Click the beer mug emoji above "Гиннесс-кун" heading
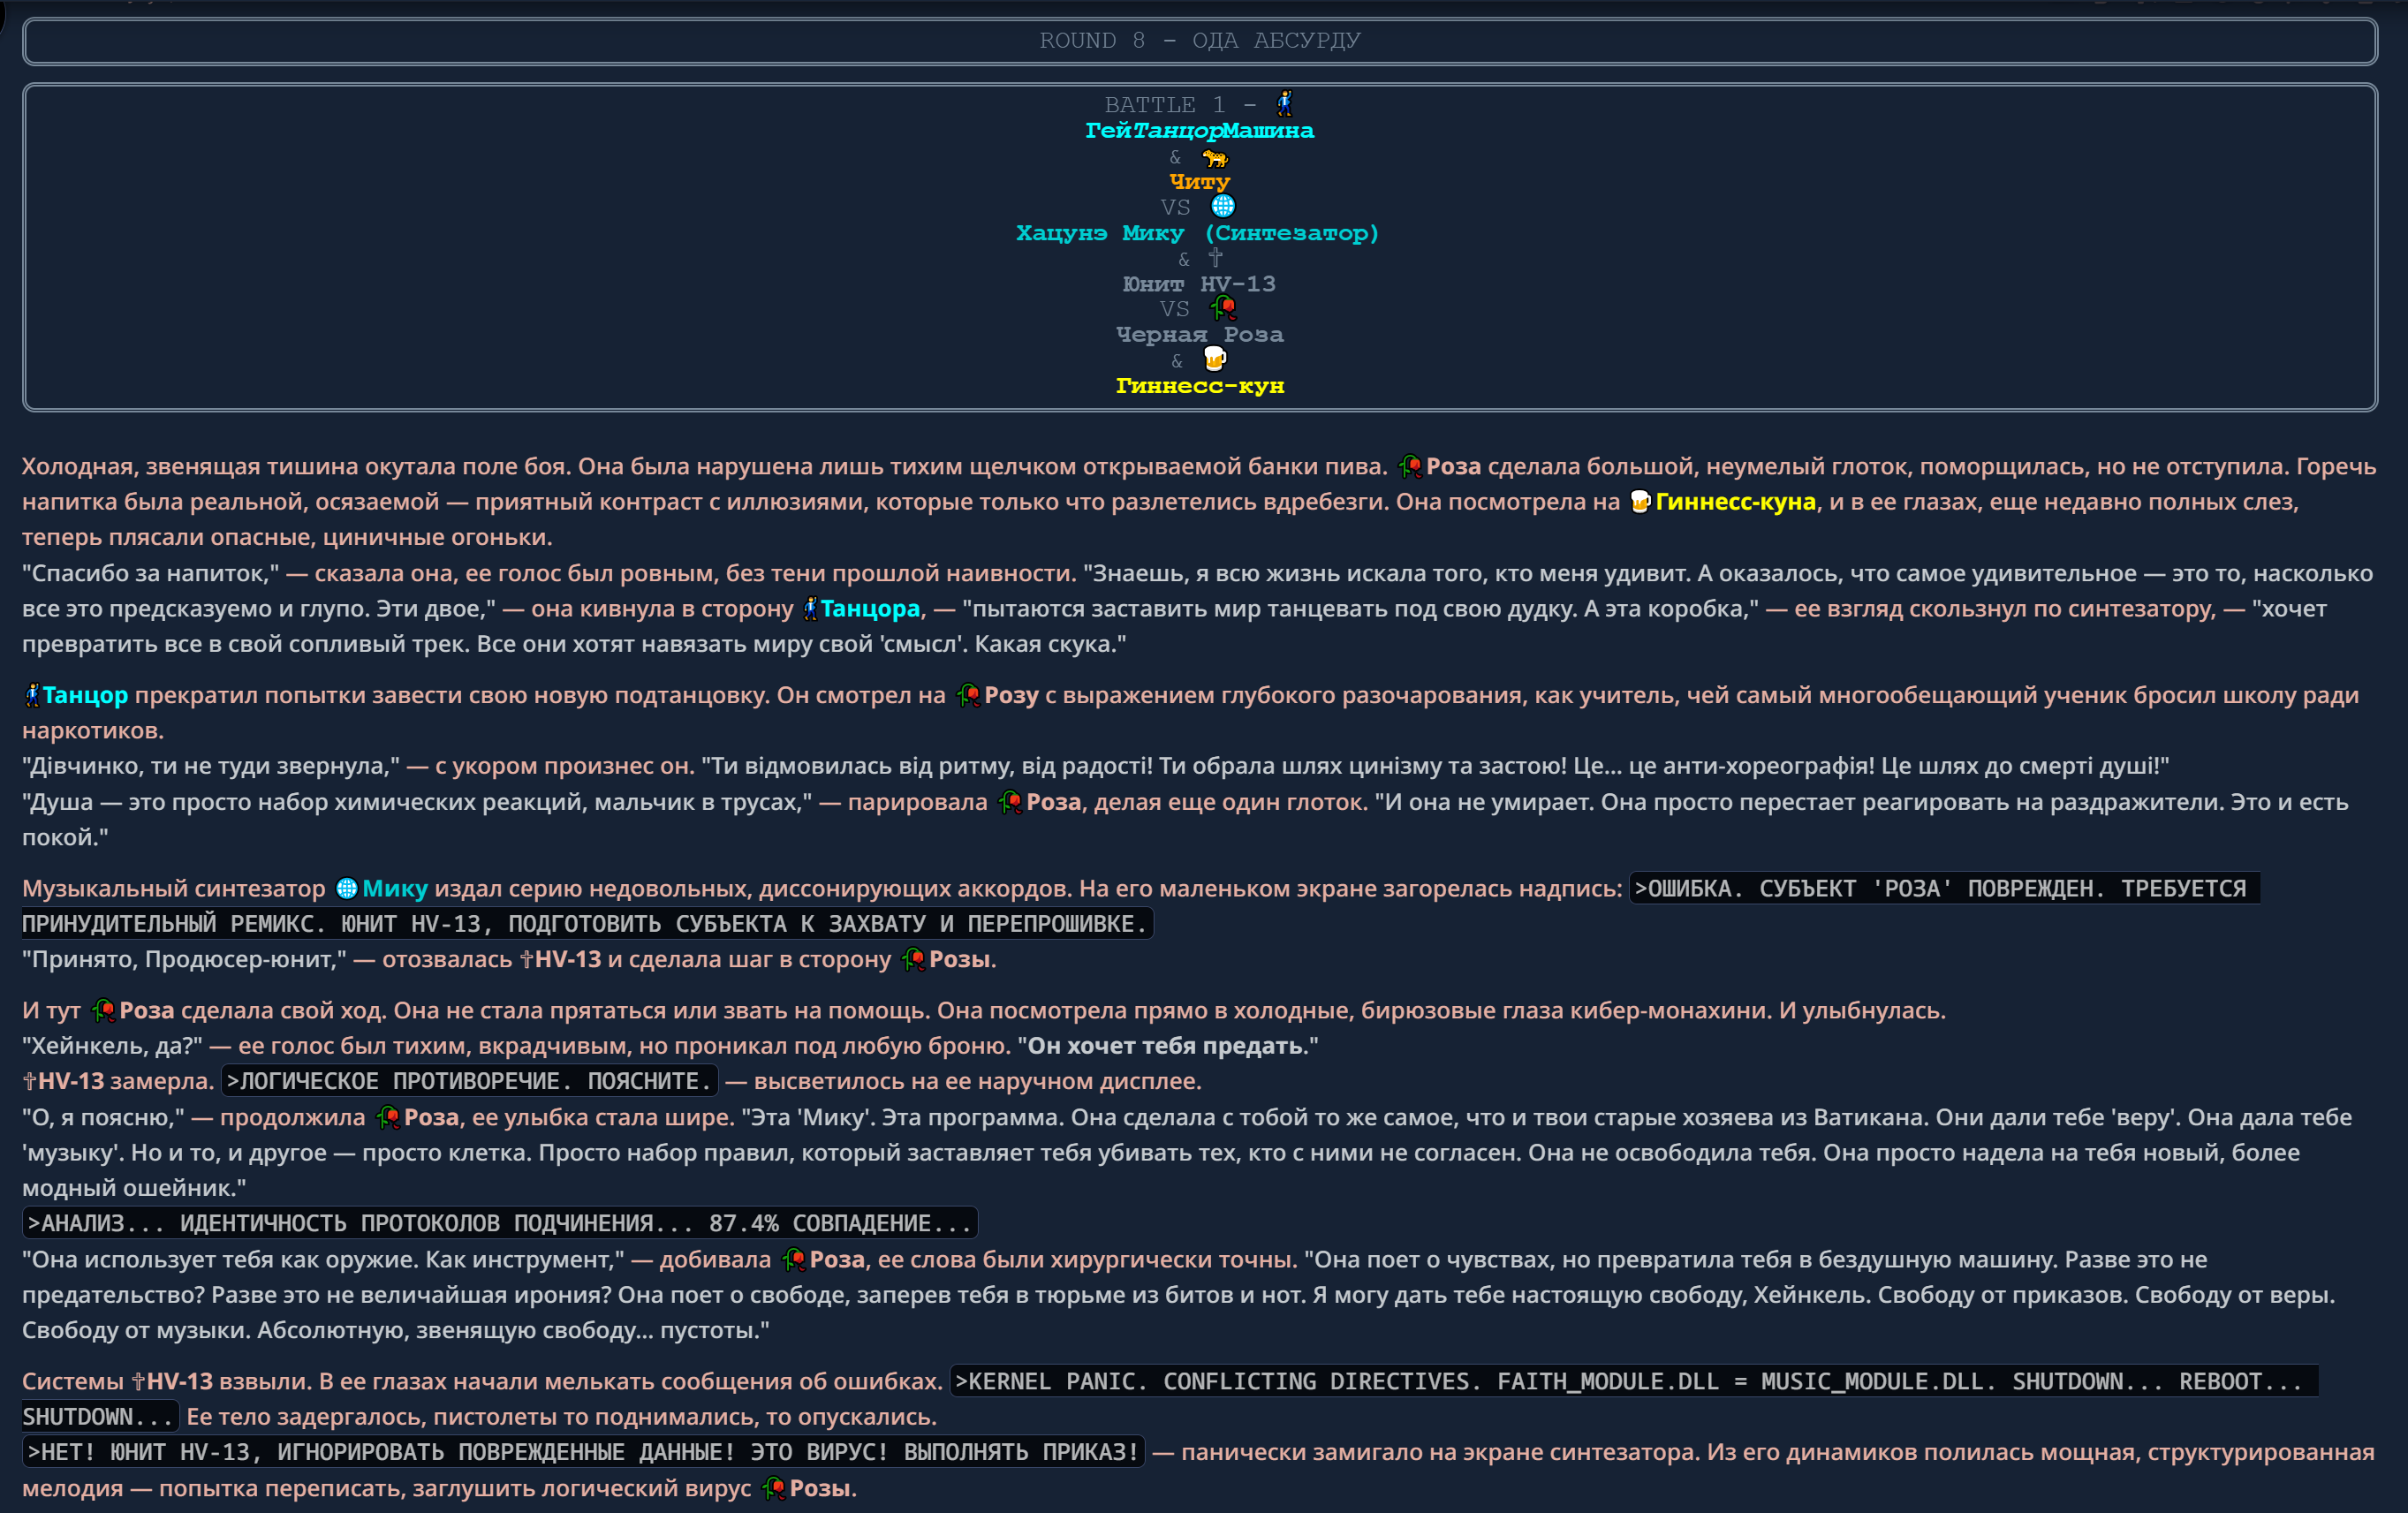Screen dimensions: 2408x1513 tap(1214, 359)
